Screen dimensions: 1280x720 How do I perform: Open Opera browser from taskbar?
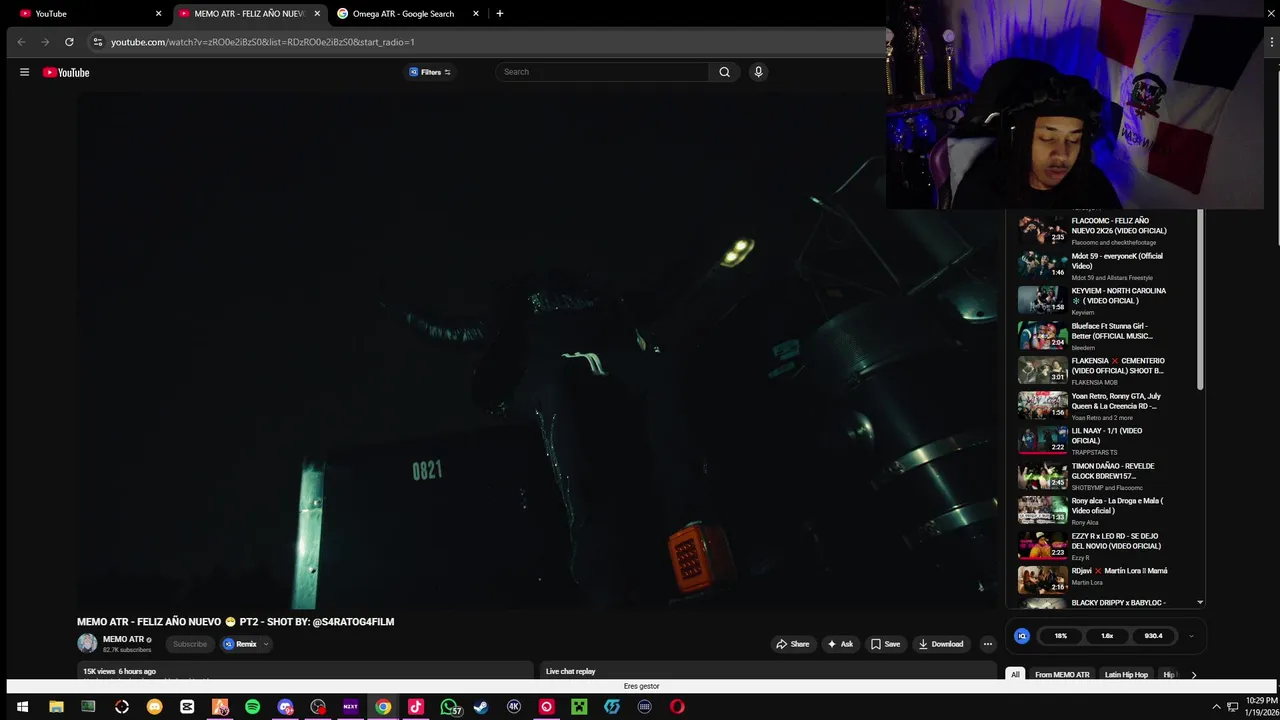click(x=677, y=707)
